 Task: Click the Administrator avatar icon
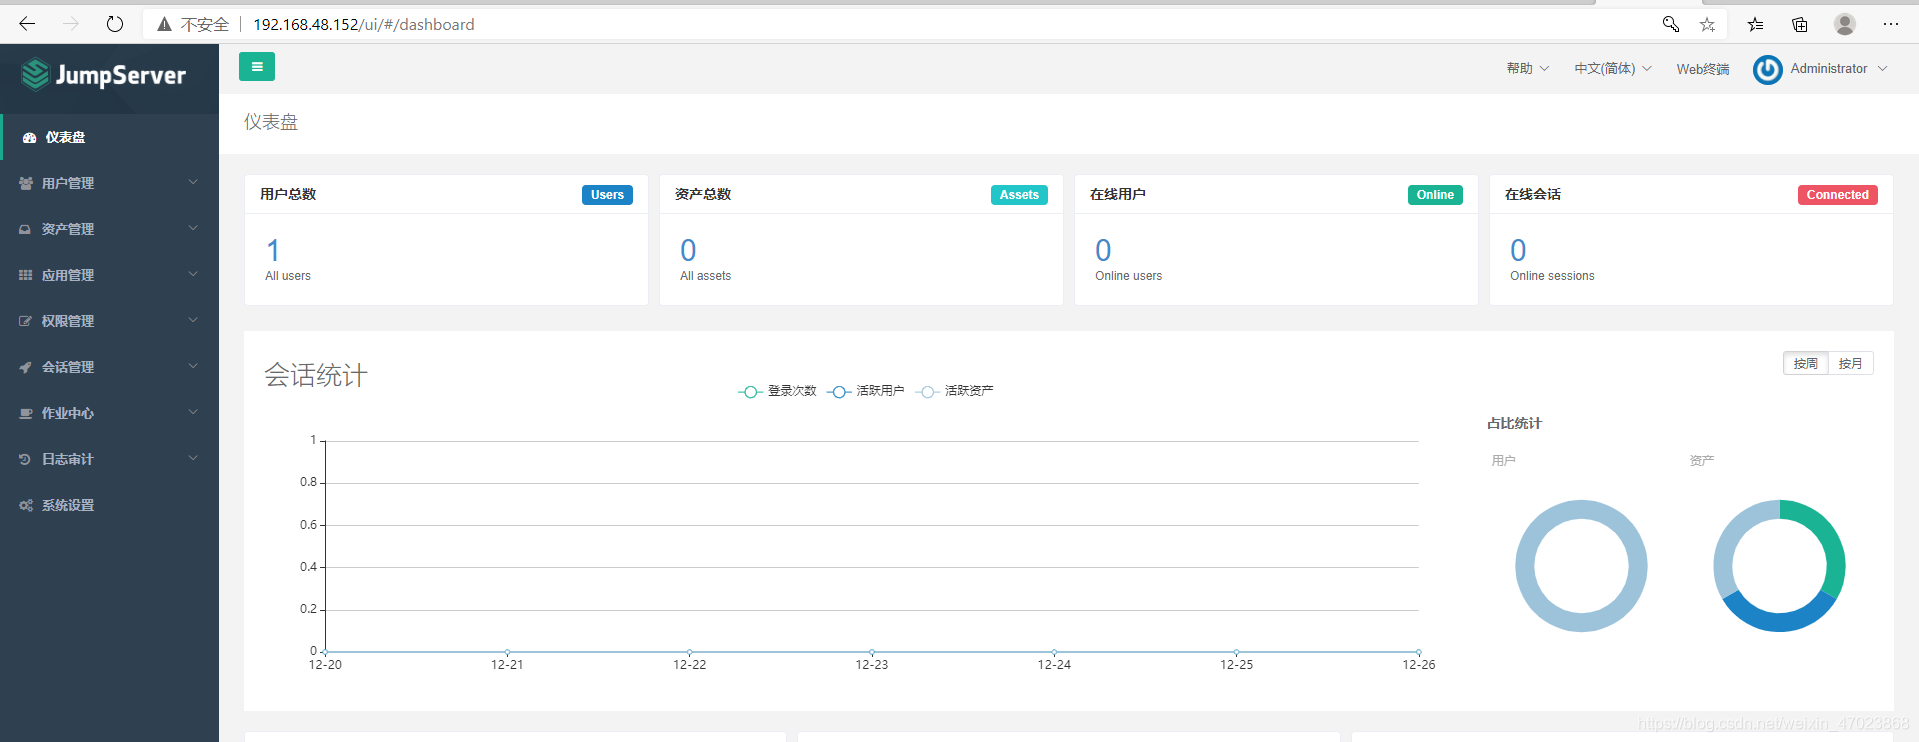[1767, 69]
